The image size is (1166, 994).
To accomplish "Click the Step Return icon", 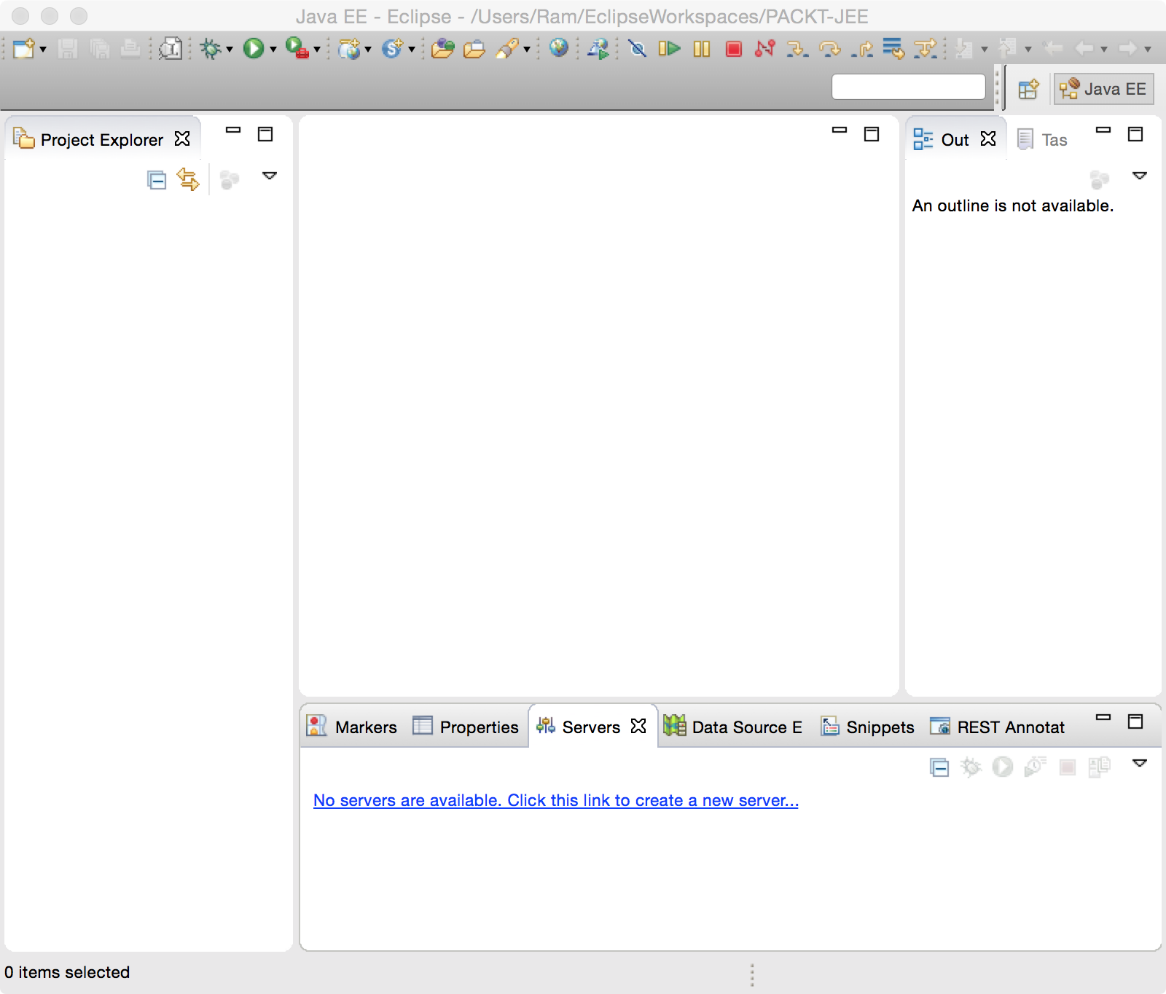I will click(862, 49).
